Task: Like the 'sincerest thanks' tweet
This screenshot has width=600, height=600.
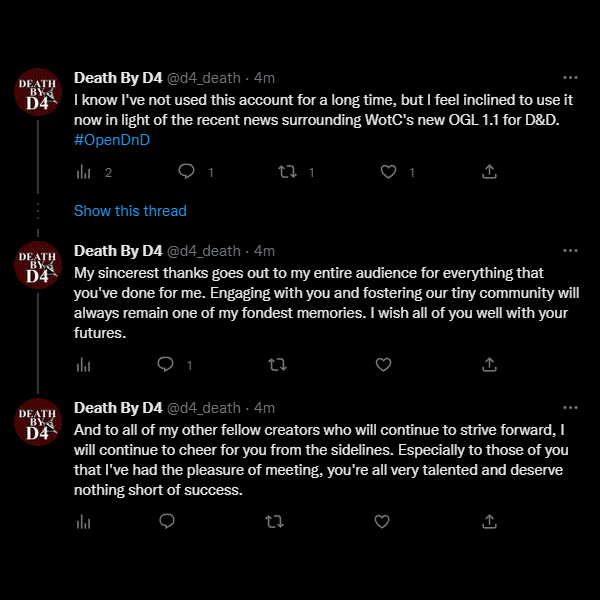Action: click(383, 365)
